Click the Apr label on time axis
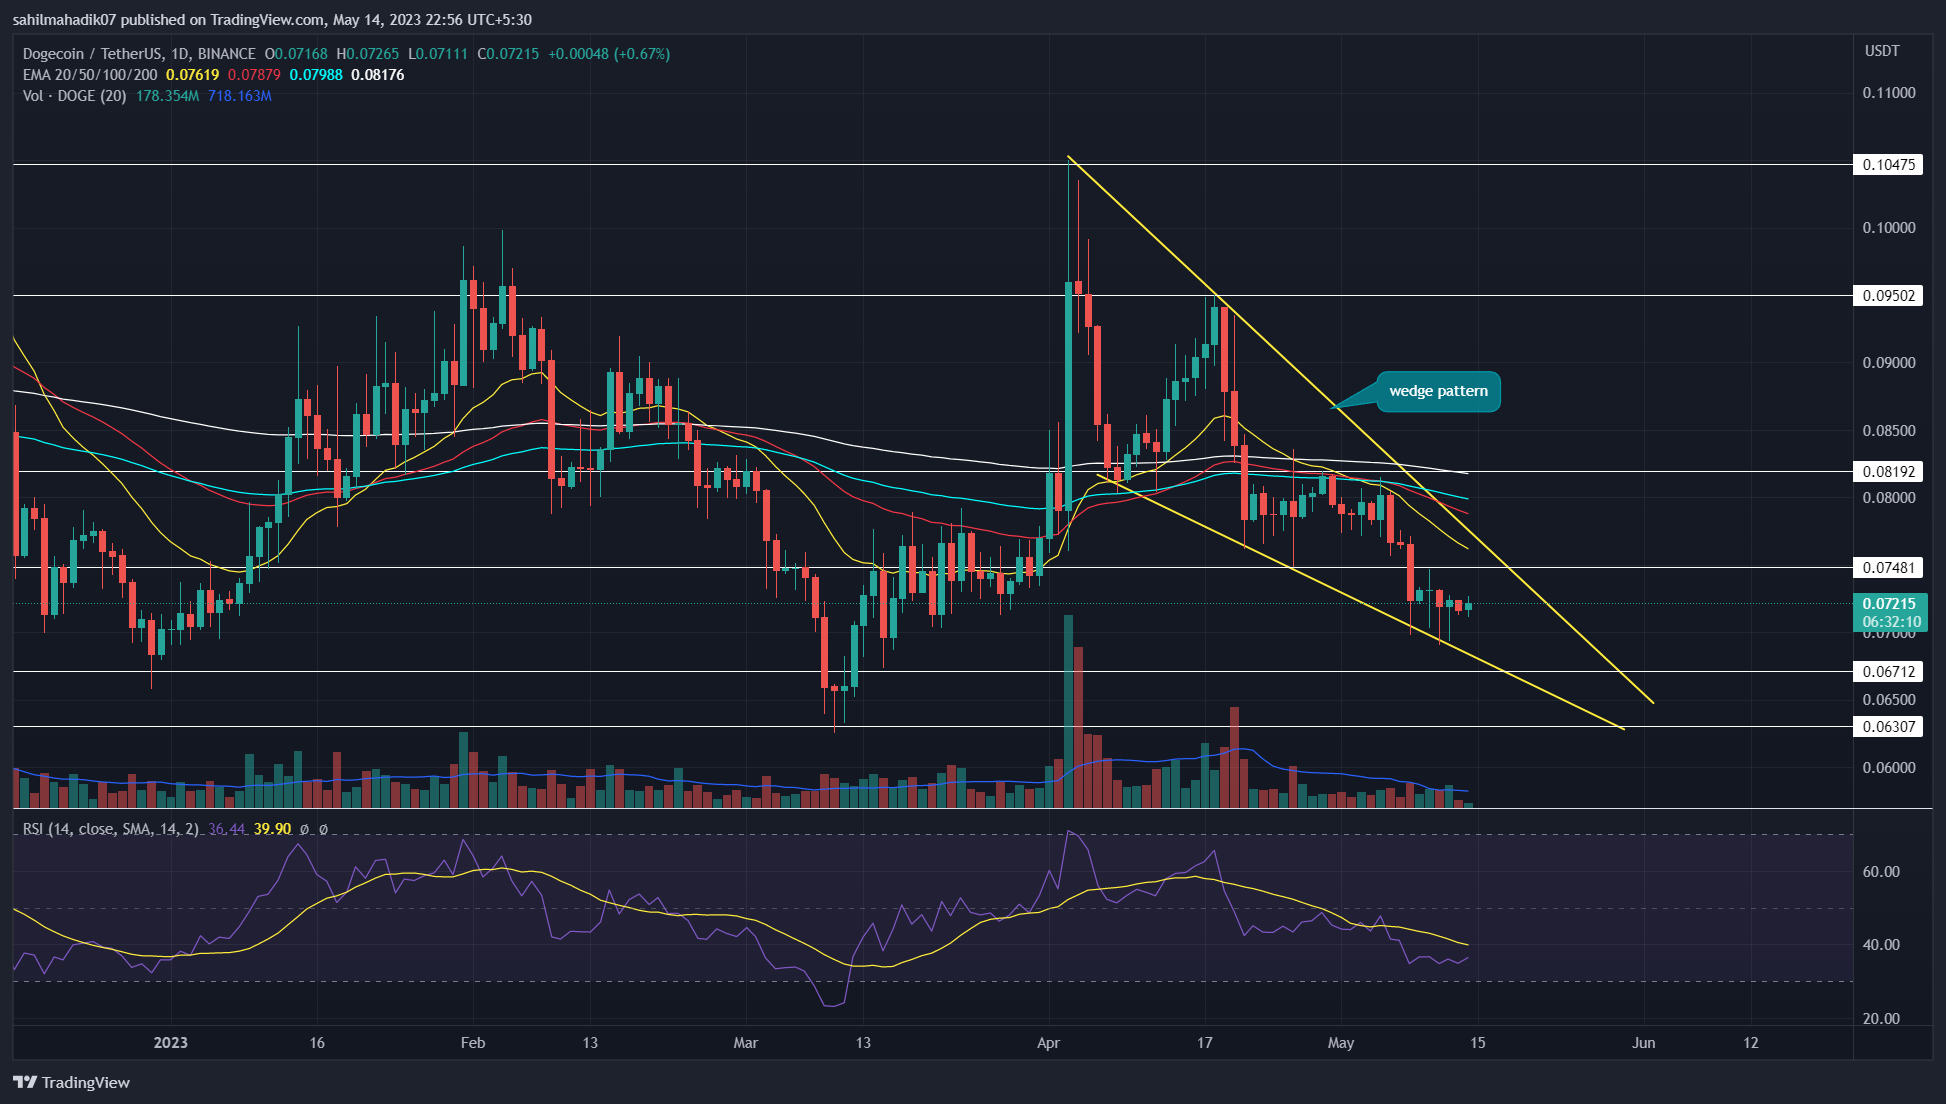1946x1104 pixels. (x=1049, y=1043)
